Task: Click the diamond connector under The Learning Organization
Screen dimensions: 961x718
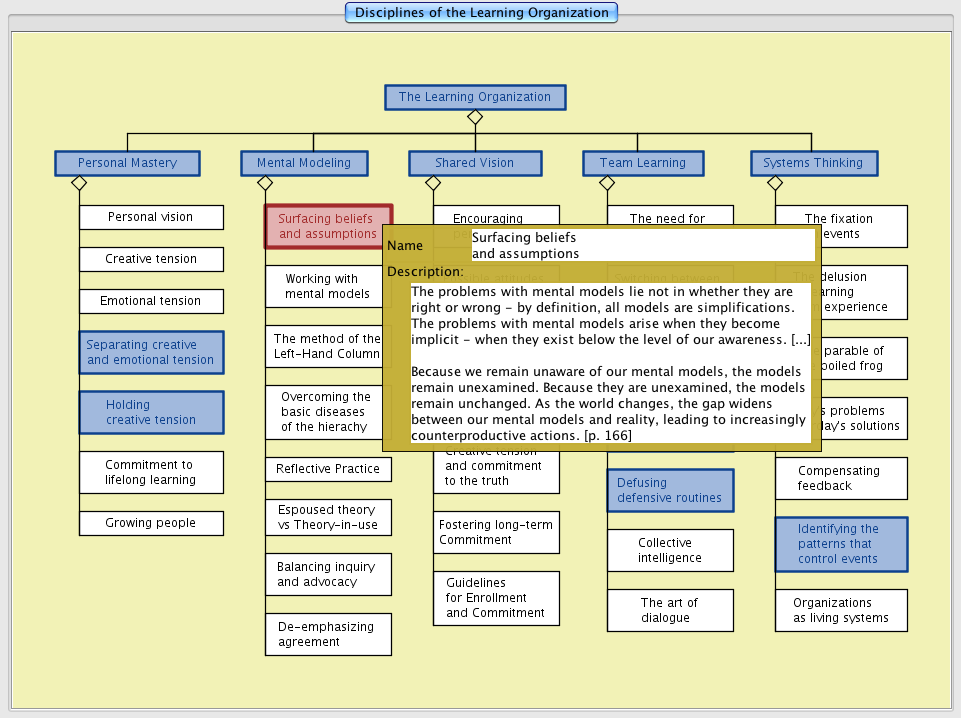Action: pyautogui.click(x=475, y=117)
